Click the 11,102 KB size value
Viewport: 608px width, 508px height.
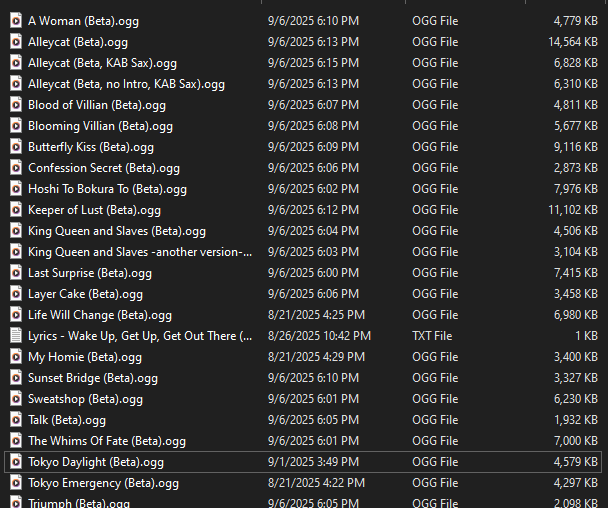coord(573,209)
